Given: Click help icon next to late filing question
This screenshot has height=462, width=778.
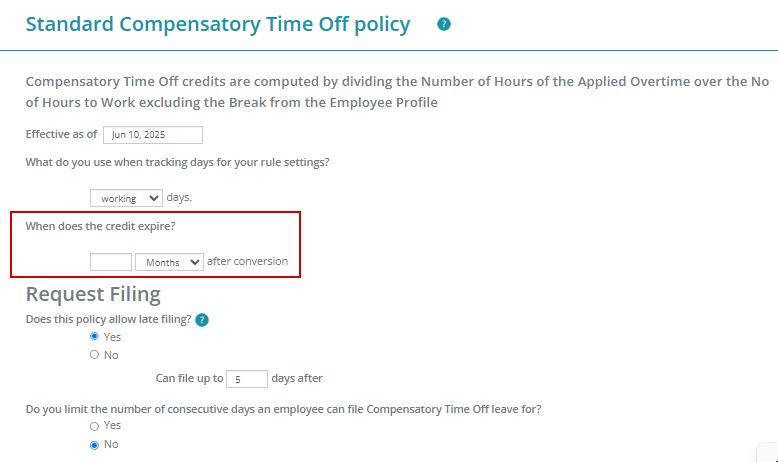Looking at the screenshot, I should [x=202, y=320].
